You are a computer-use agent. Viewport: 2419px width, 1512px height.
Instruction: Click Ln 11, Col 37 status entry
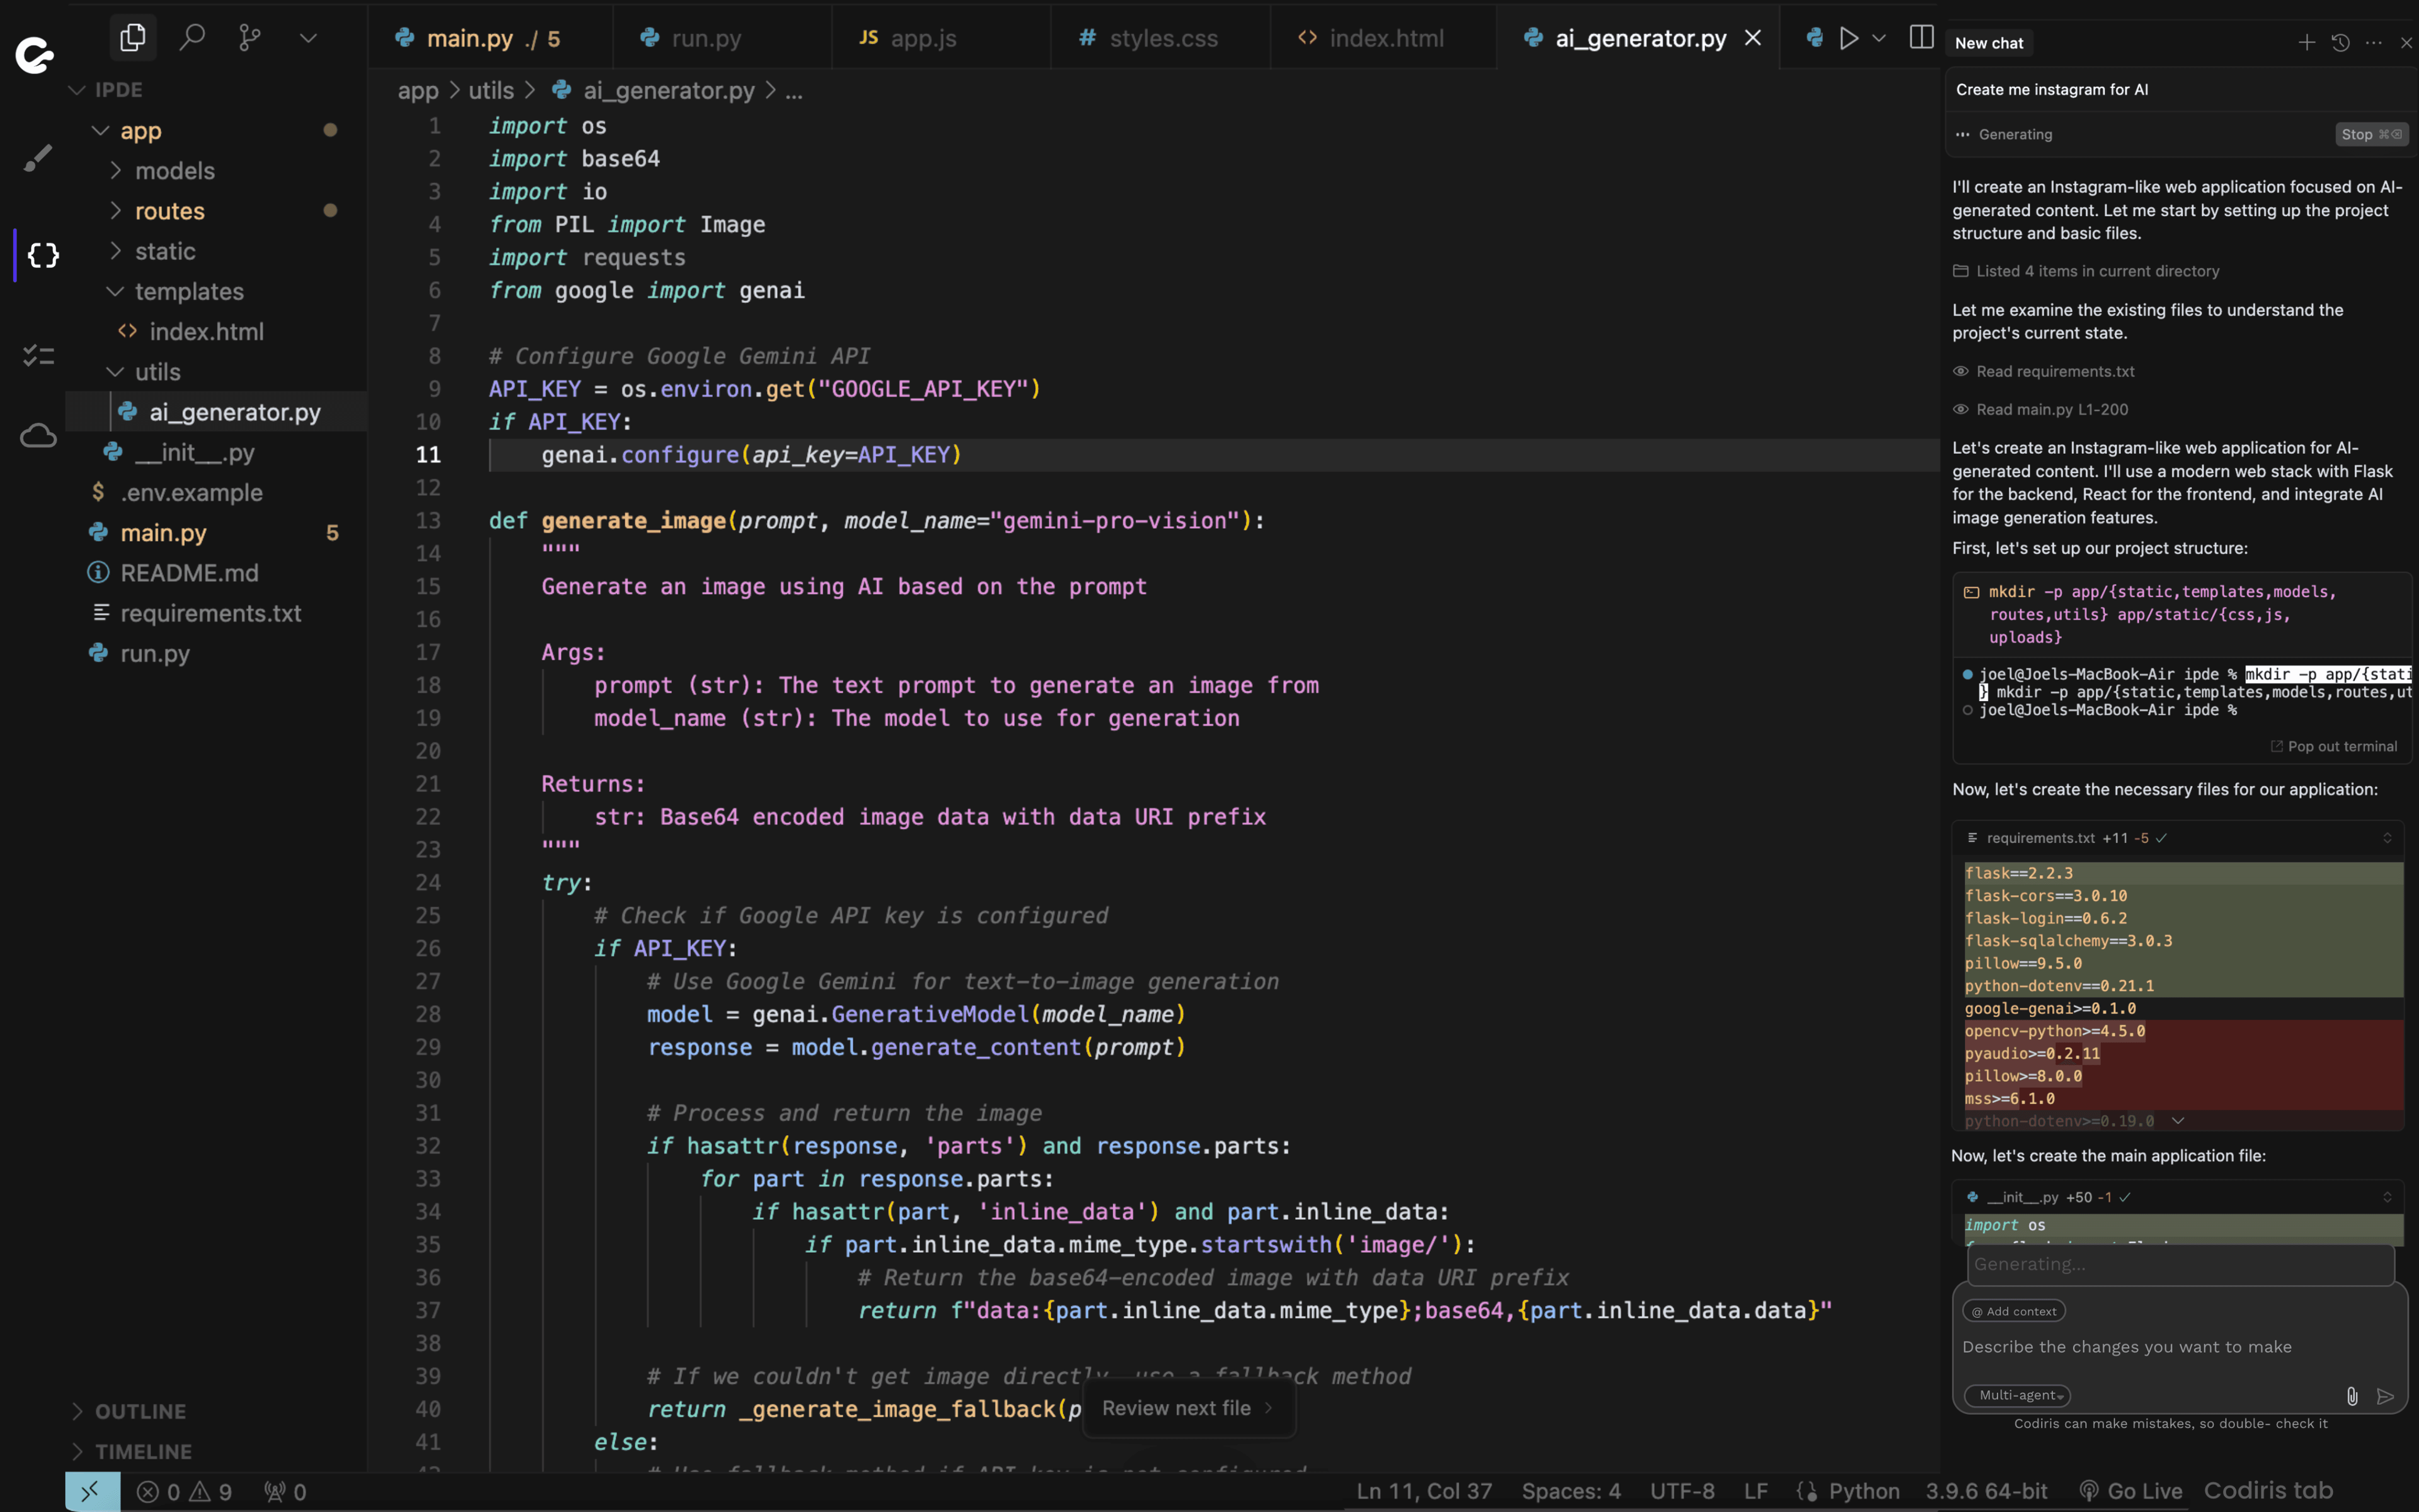point(1424,1491)
